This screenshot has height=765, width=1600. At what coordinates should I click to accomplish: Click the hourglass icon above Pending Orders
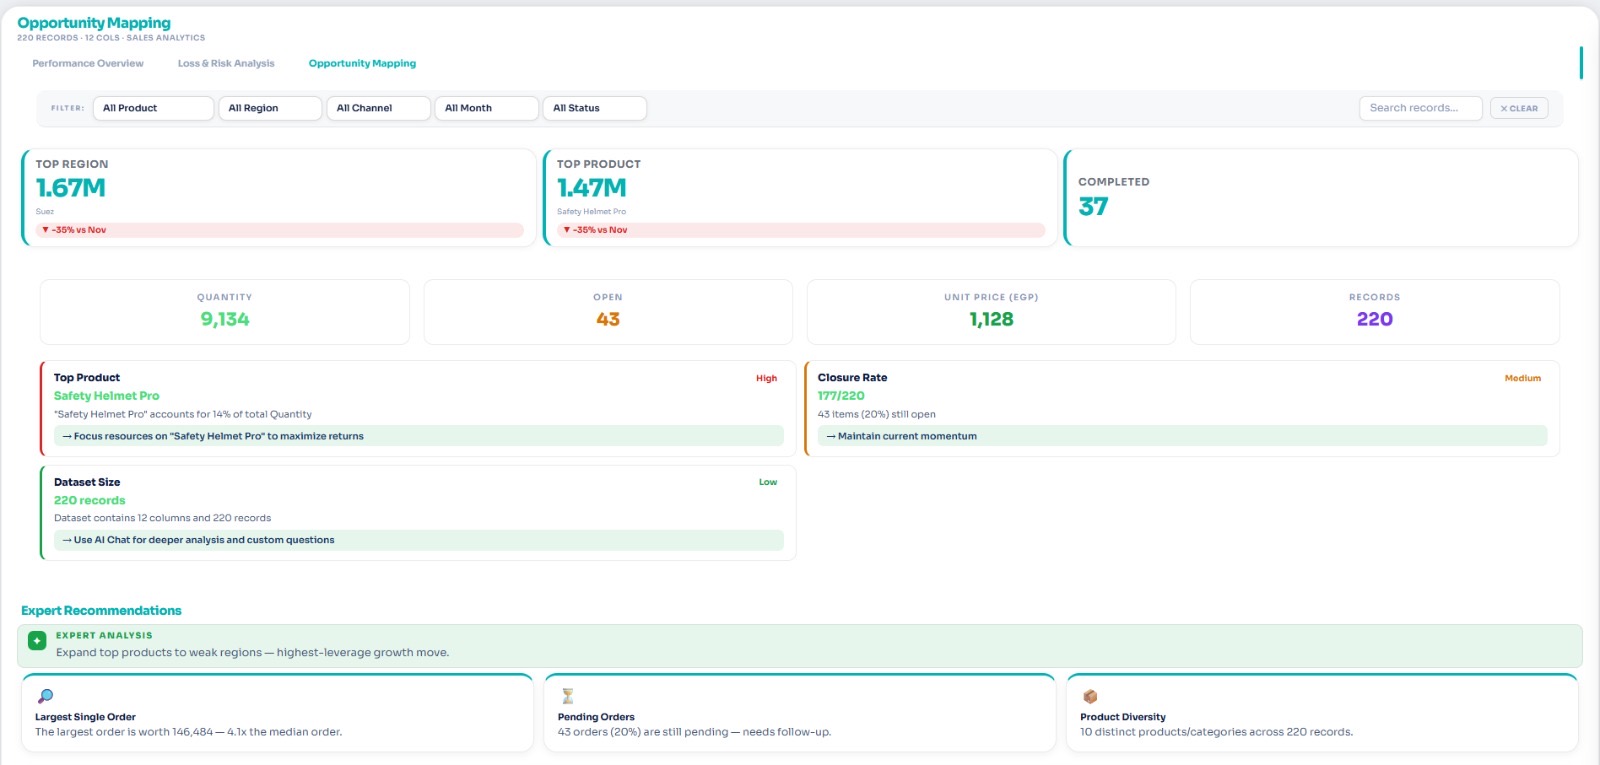coord(567,696)
